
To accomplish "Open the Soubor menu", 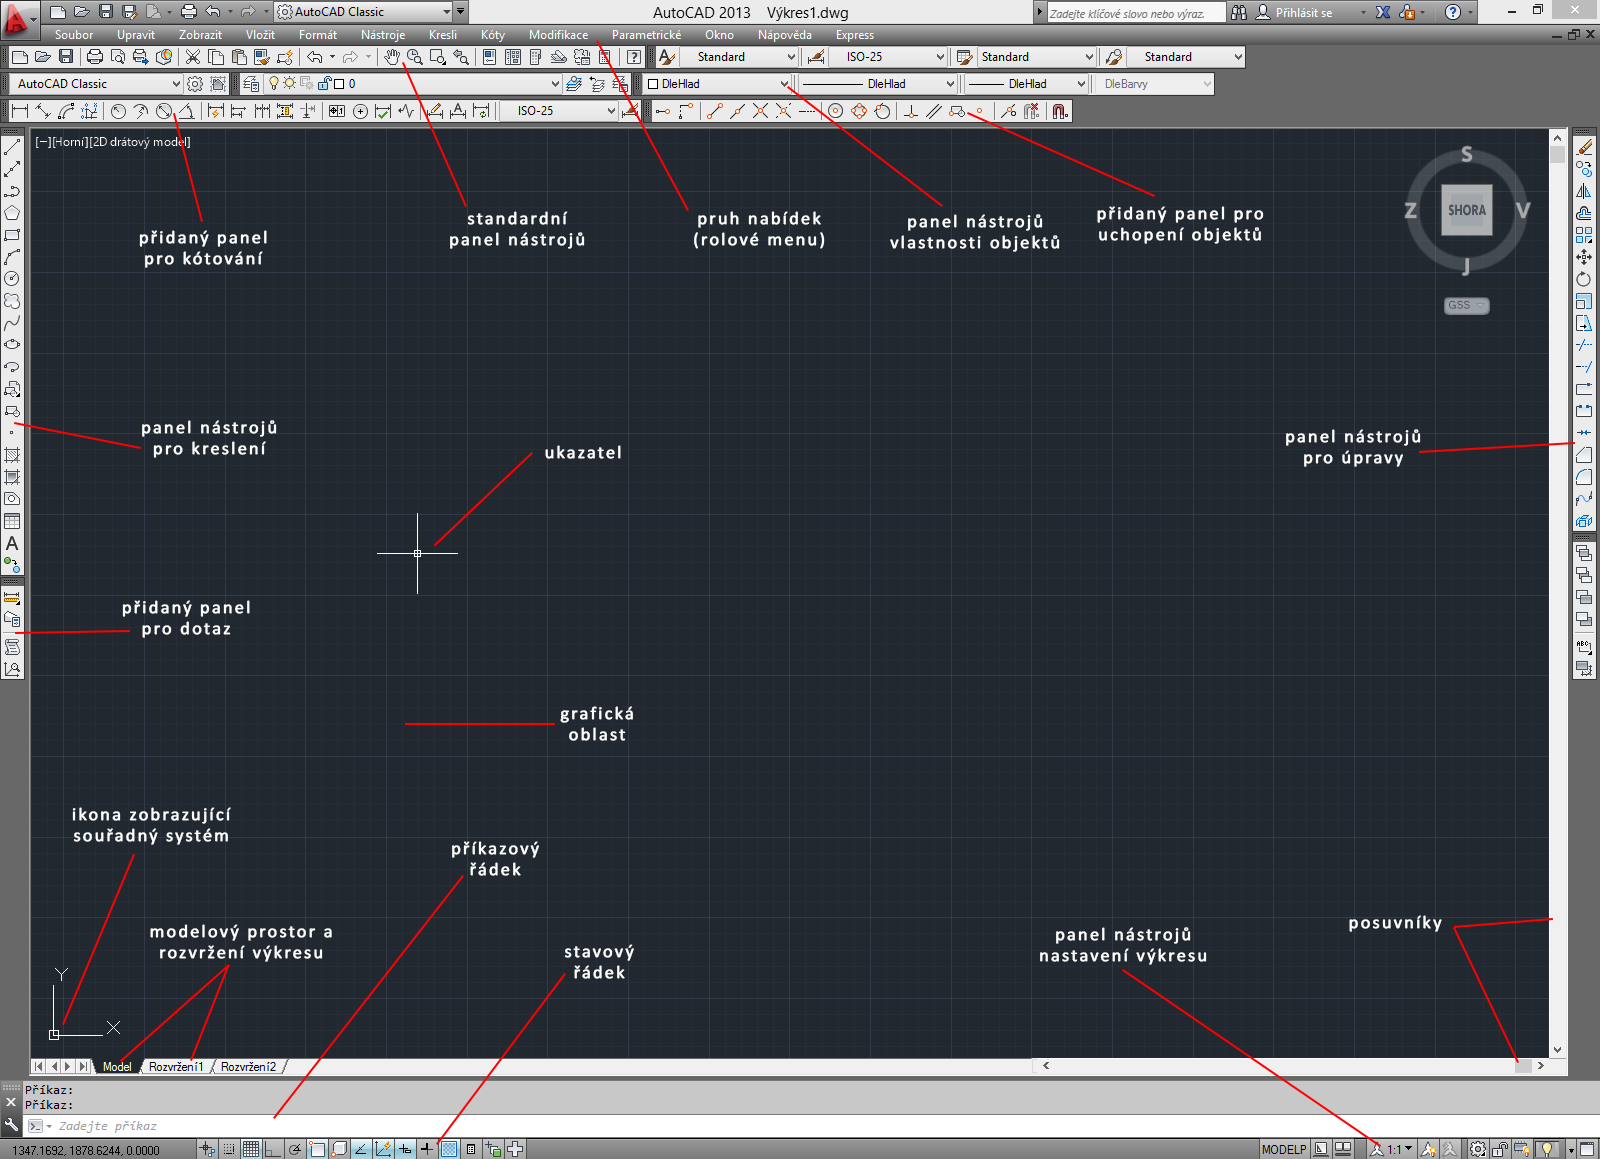I will click(74, 35).
